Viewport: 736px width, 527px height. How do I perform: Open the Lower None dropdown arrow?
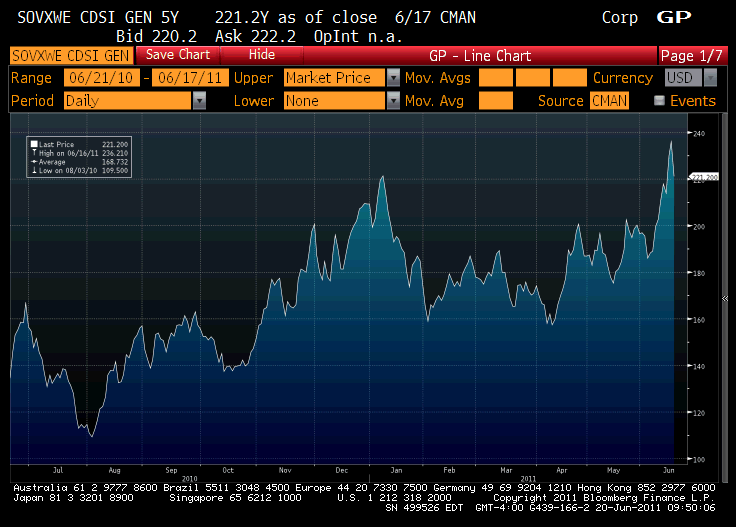click(x=393, y=100)
